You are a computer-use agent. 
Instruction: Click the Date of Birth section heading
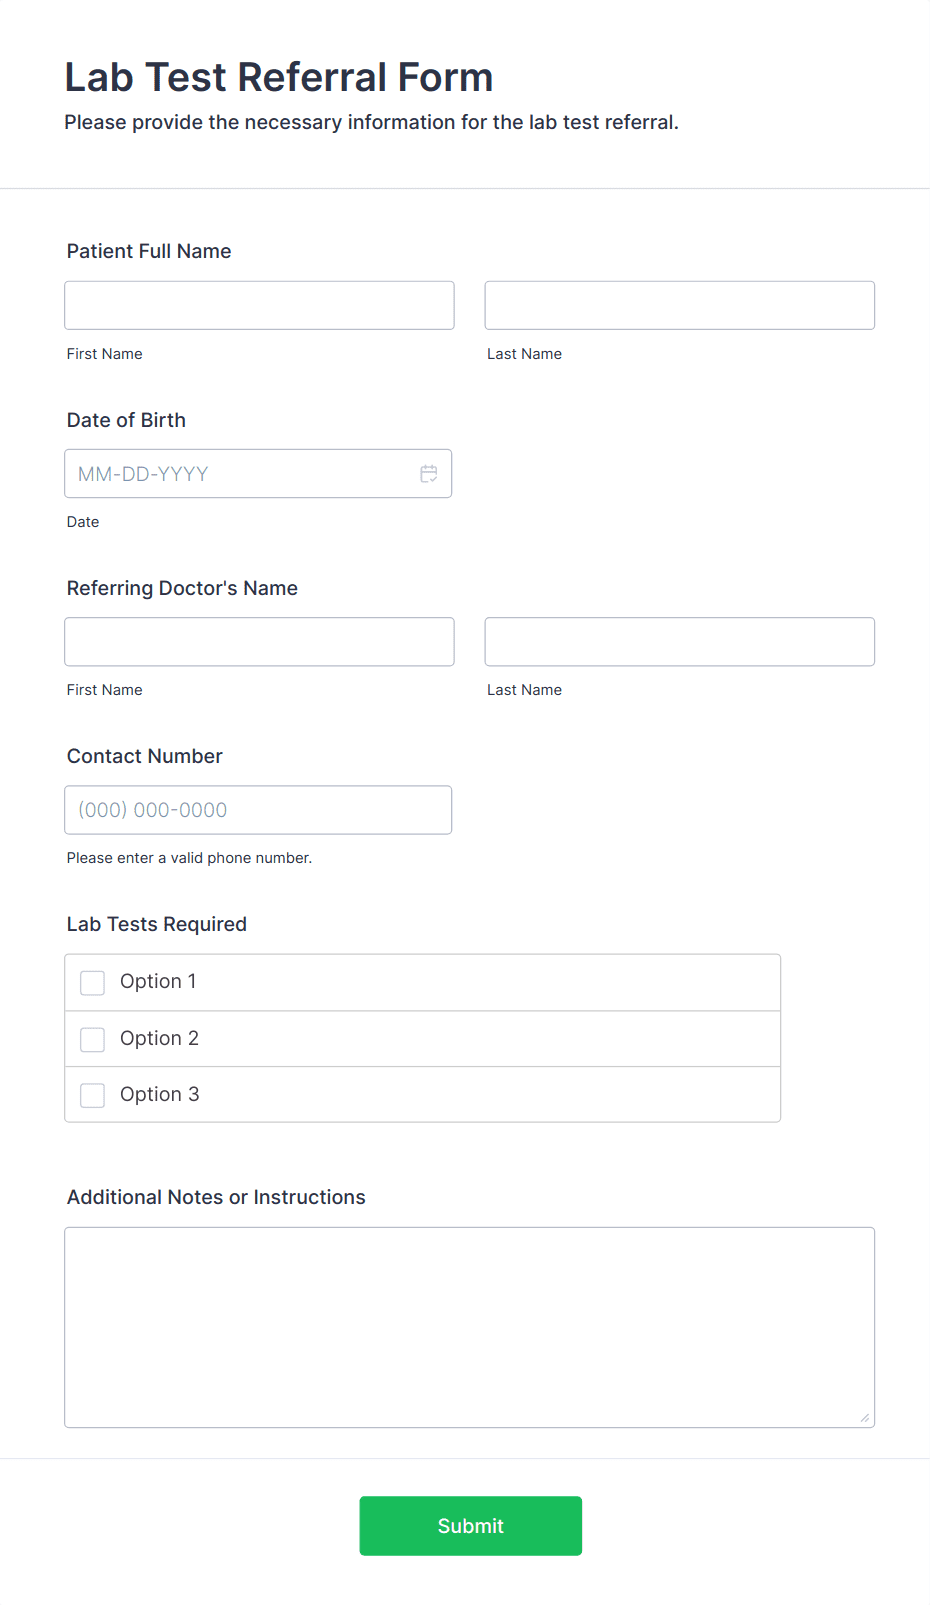(x=126, y=420)
